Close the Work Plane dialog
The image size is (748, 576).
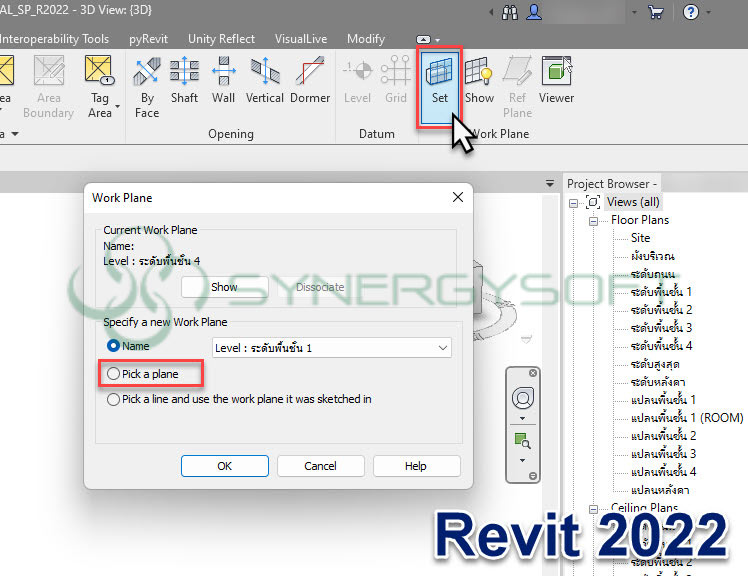[458, 197]
